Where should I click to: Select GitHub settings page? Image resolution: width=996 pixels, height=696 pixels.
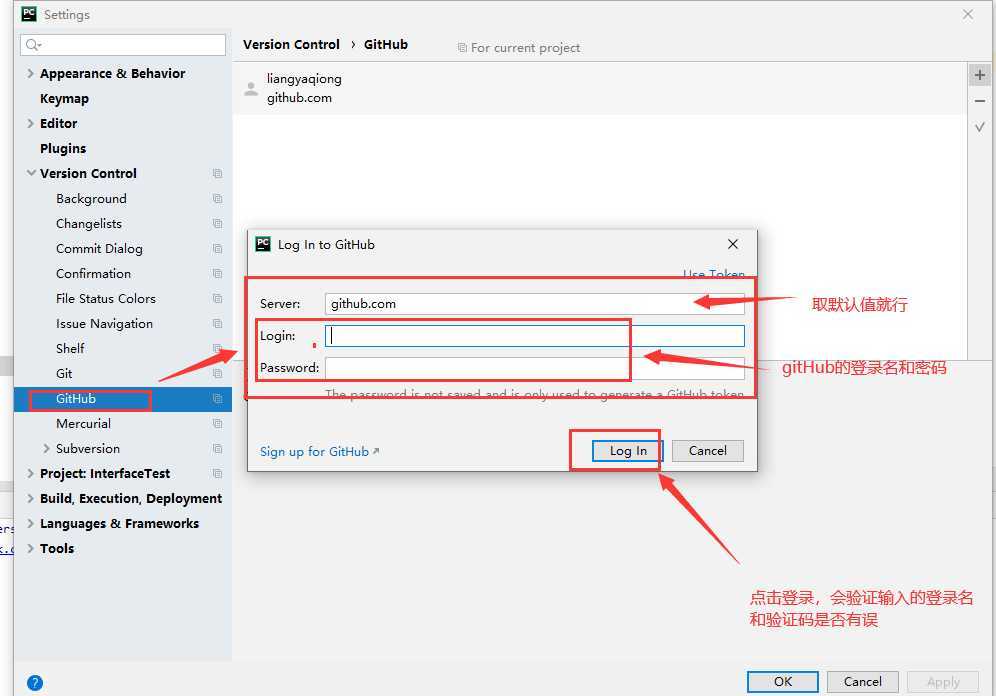coord(123,398)
